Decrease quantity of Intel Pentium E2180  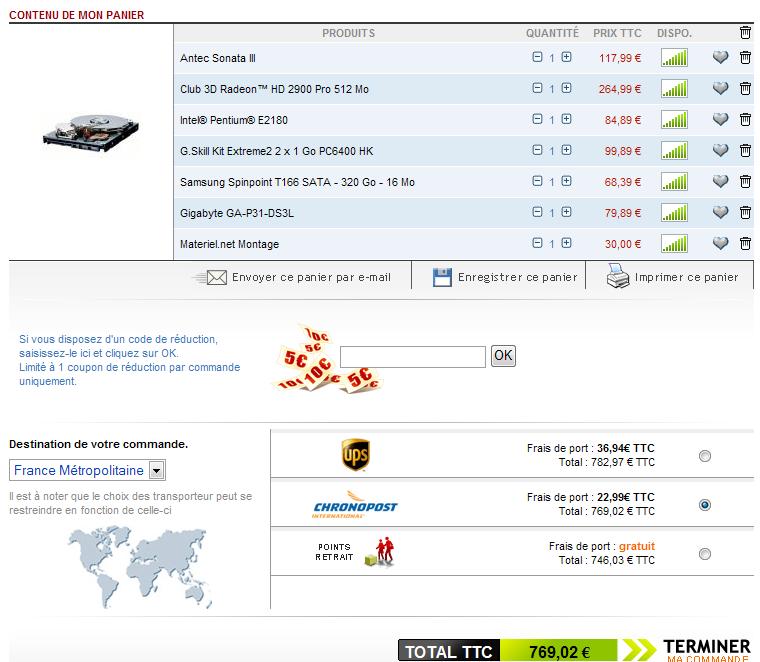coord(537,119)
